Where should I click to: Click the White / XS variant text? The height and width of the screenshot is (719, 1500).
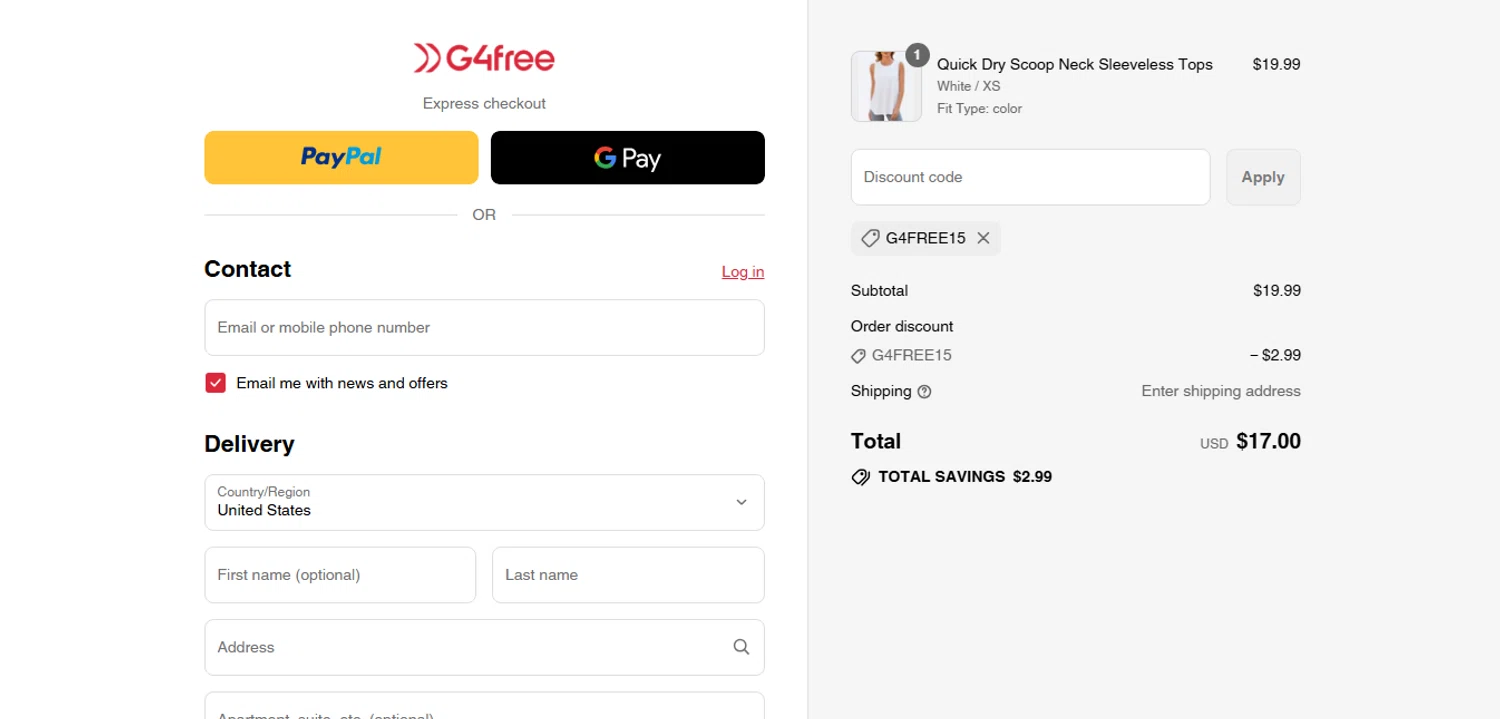[x=969, y=86]
